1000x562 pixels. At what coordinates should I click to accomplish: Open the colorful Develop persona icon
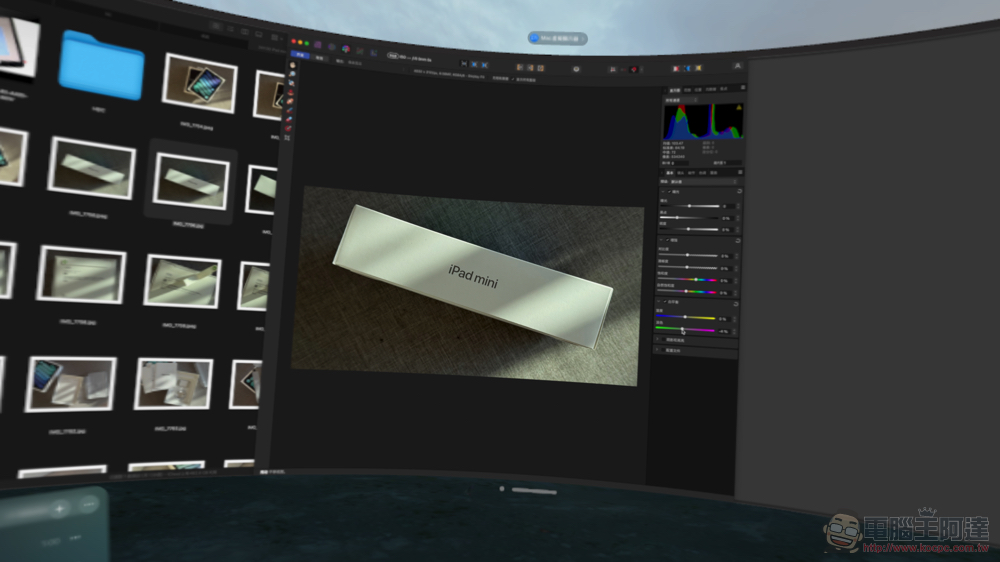point(346,48)
